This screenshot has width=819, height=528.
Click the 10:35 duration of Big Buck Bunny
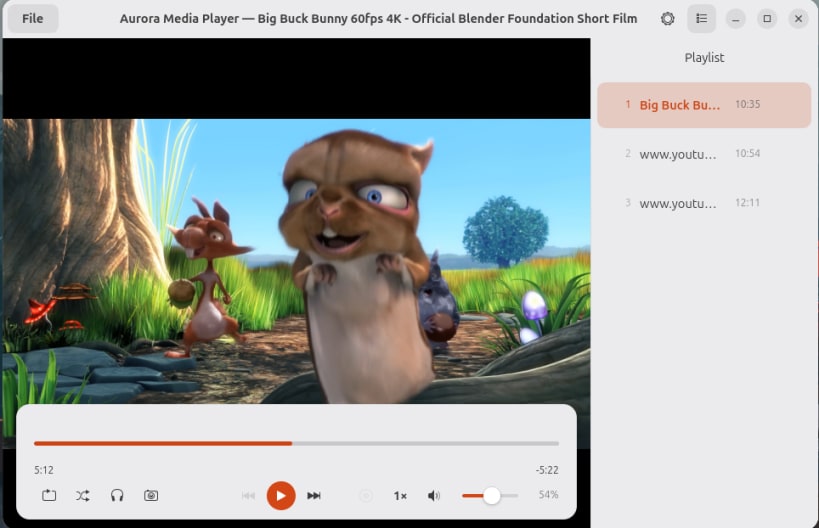pyautogui.click(x=747, y=104)
